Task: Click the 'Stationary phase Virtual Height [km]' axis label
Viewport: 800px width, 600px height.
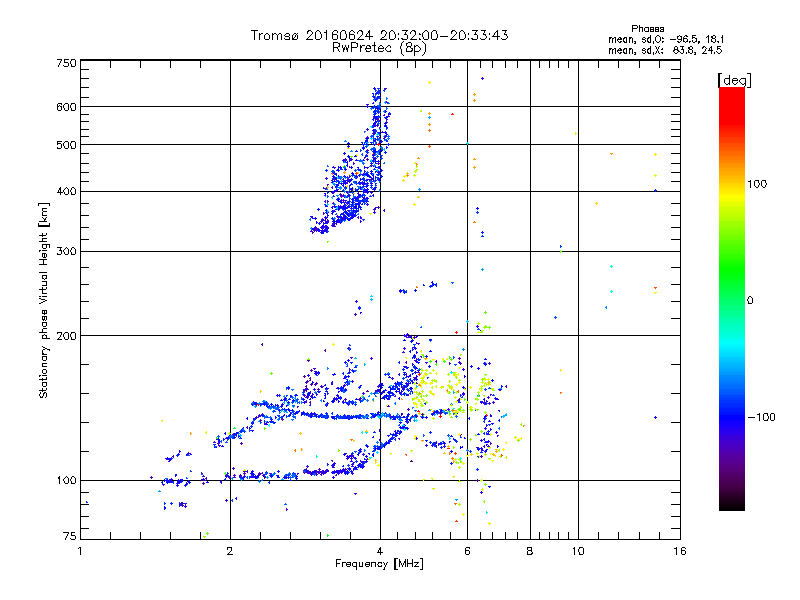Action: (44, 300)
